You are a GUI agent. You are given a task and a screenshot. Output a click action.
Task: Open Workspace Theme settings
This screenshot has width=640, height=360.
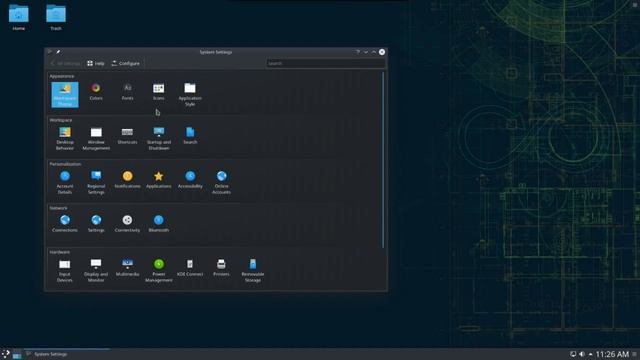coord(65,95)
